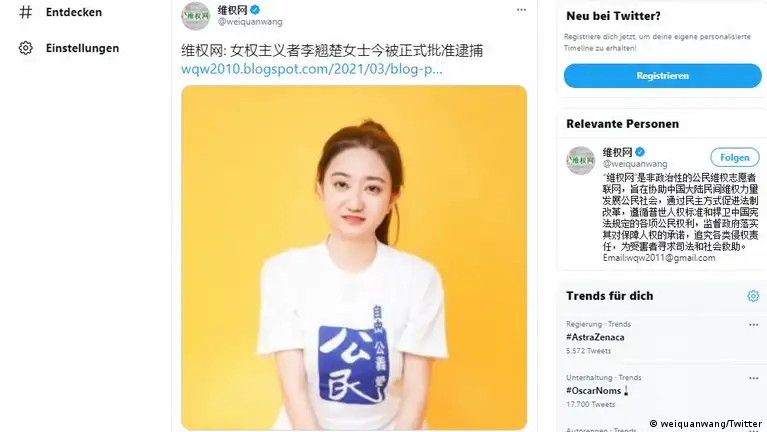Image resolution: width=767 pixels, height=432 pixels.
Task: Select the Entdecken navigation item
Action: pyautogui.click(x=61, y=12)
